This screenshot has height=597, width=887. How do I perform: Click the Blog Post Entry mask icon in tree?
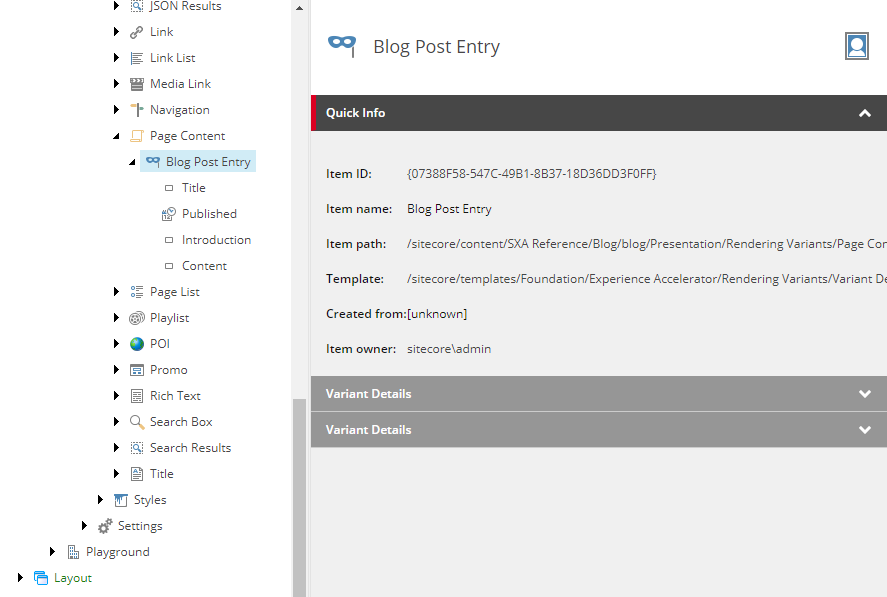153,161
